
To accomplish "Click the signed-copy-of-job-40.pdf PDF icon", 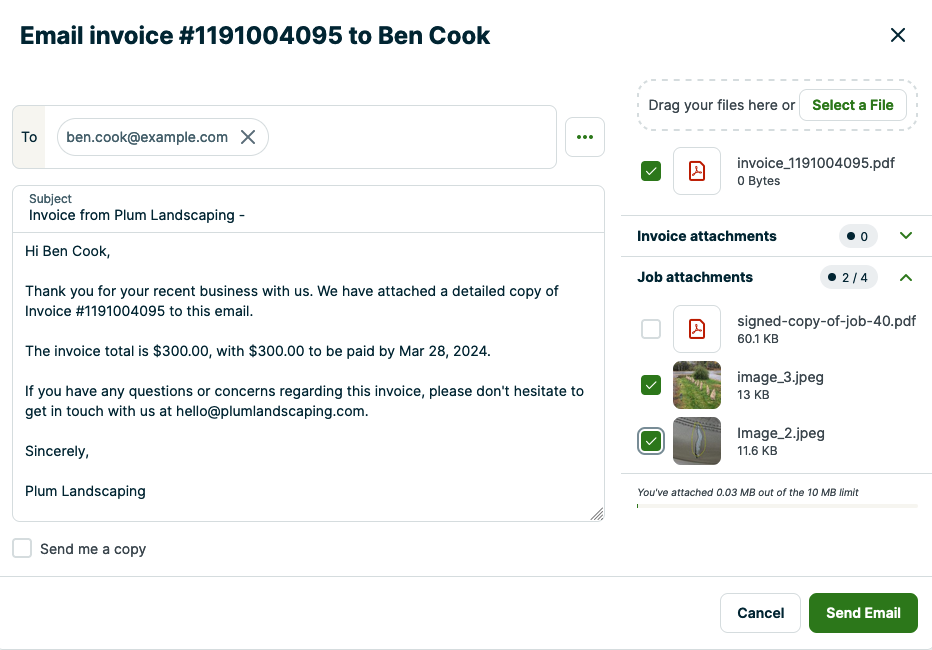I will click(697, 329).
